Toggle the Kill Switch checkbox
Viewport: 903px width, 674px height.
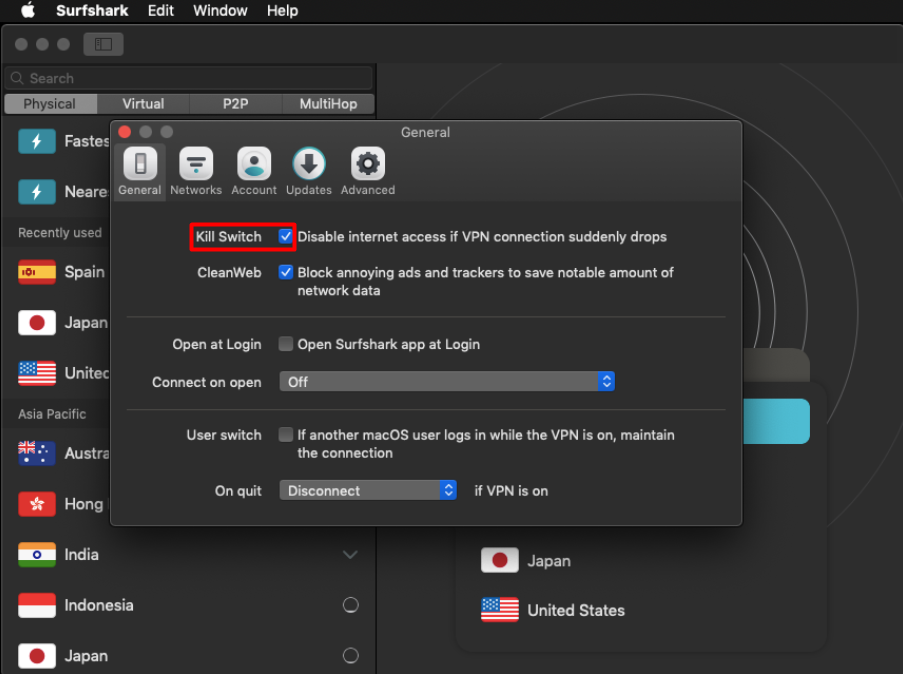click(x=286, y=236)
